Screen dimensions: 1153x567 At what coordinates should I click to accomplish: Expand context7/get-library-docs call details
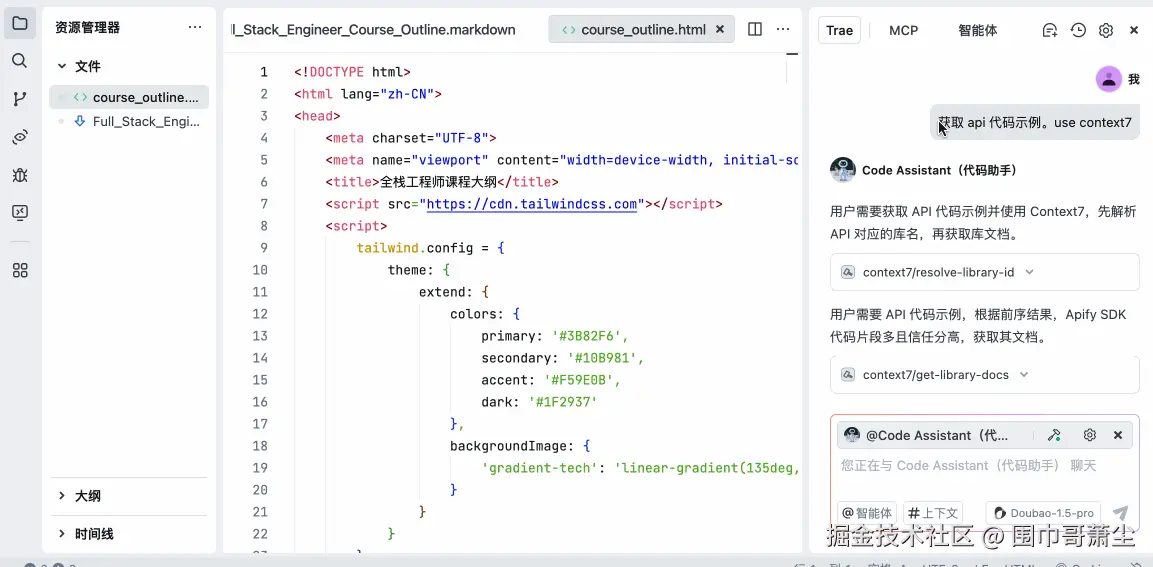pyautogui.click(x=1024, y=375)
